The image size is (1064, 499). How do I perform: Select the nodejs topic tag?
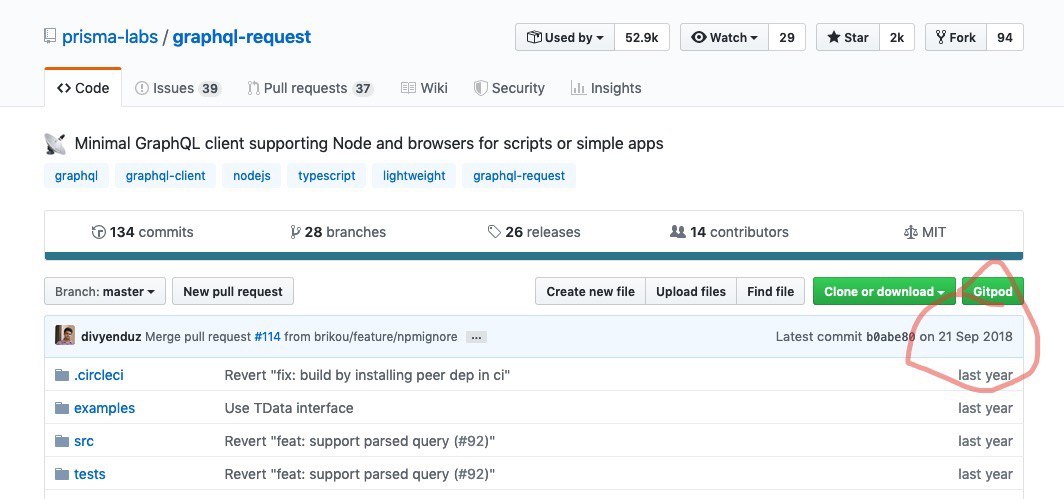click(x=252, y=175)
